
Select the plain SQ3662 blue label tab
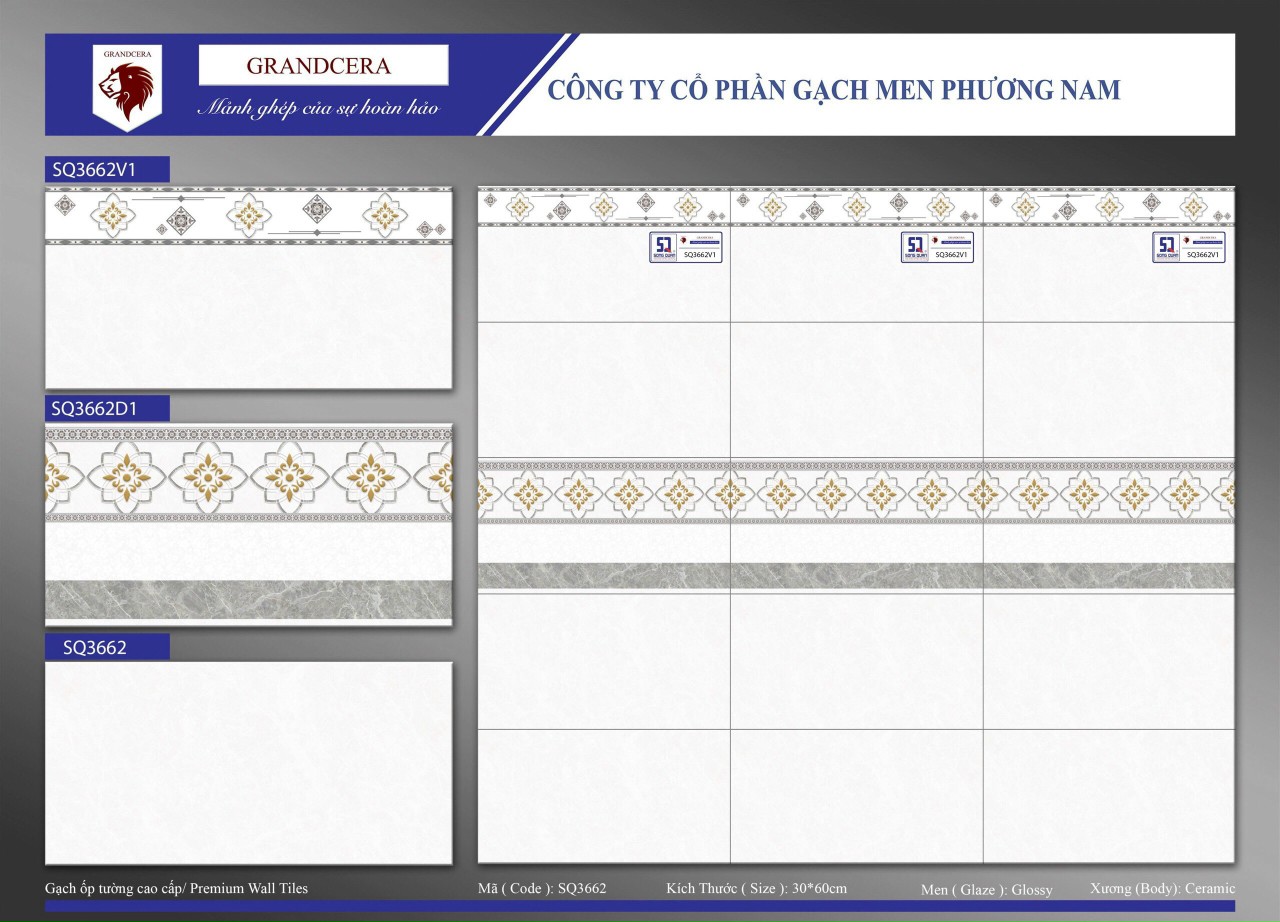[x=107, y=647]
